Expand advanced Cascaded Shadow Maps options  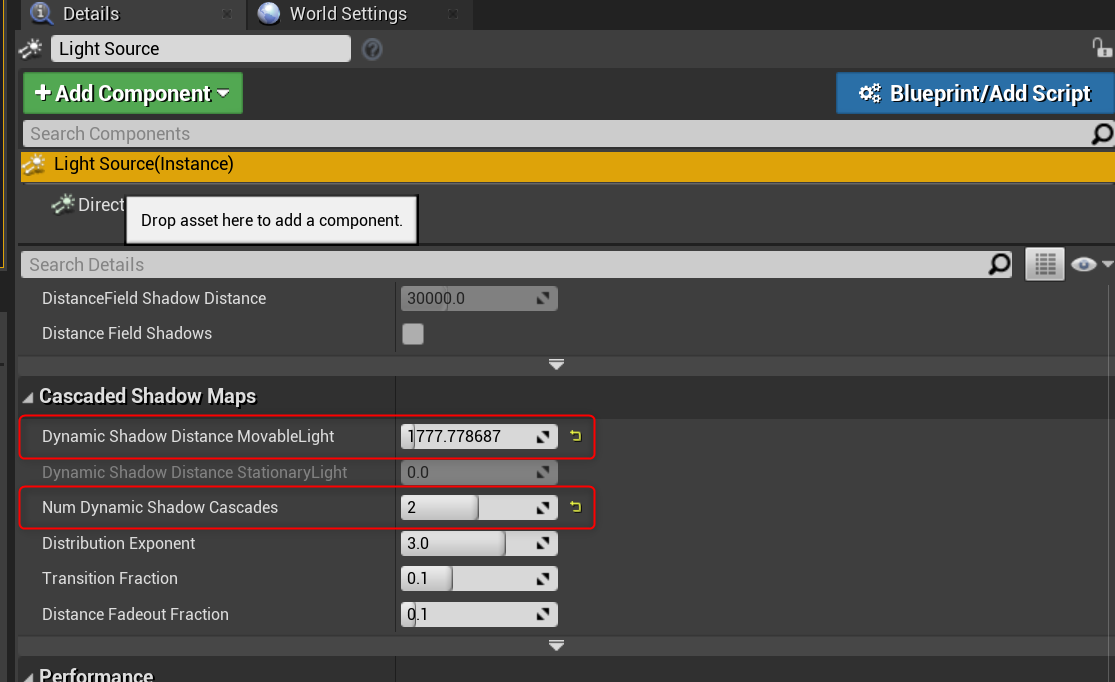[556, 645]
